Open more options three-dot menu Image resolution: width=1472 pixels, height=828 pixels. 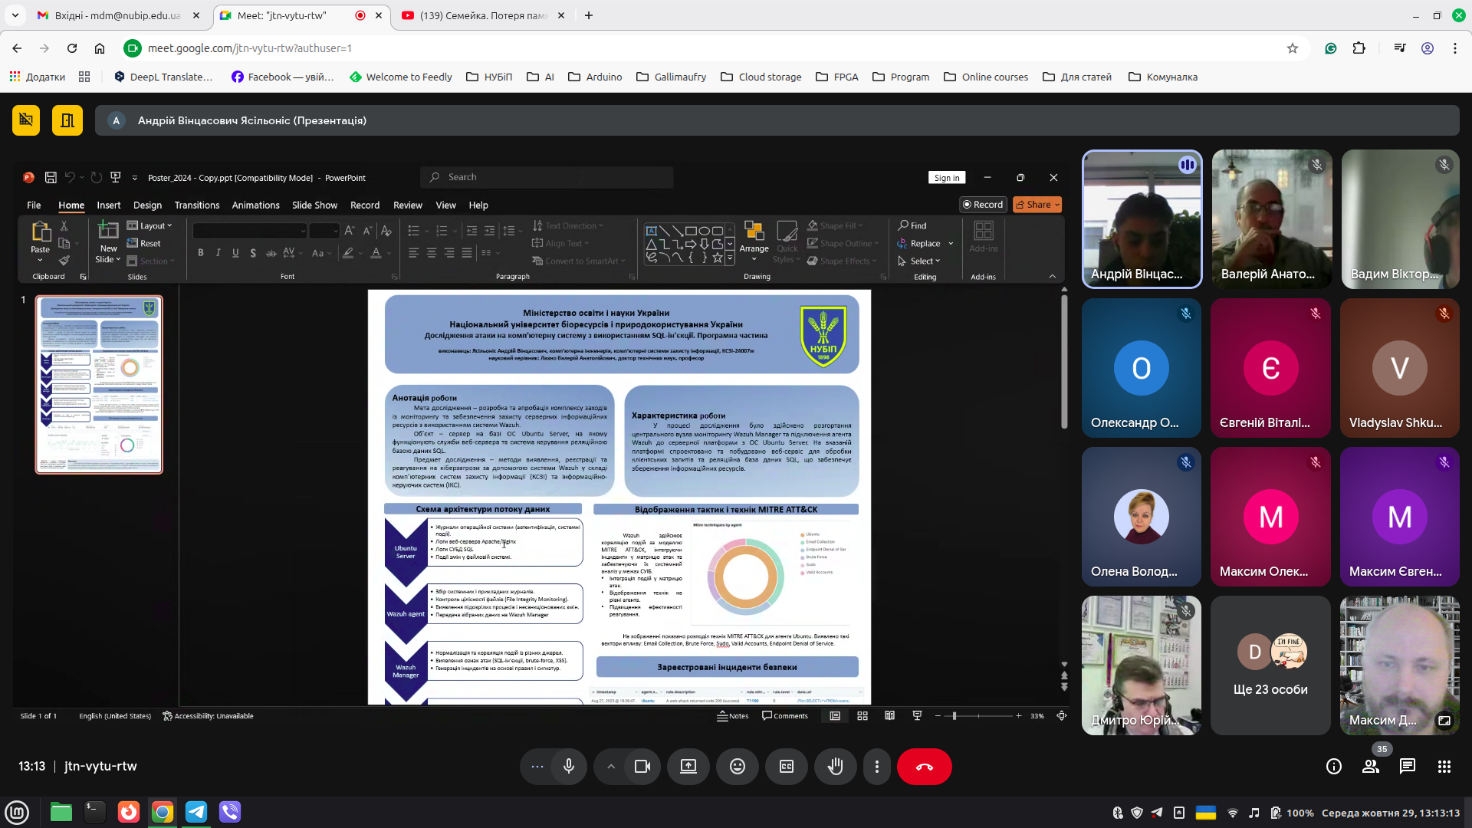pos(877,766)
